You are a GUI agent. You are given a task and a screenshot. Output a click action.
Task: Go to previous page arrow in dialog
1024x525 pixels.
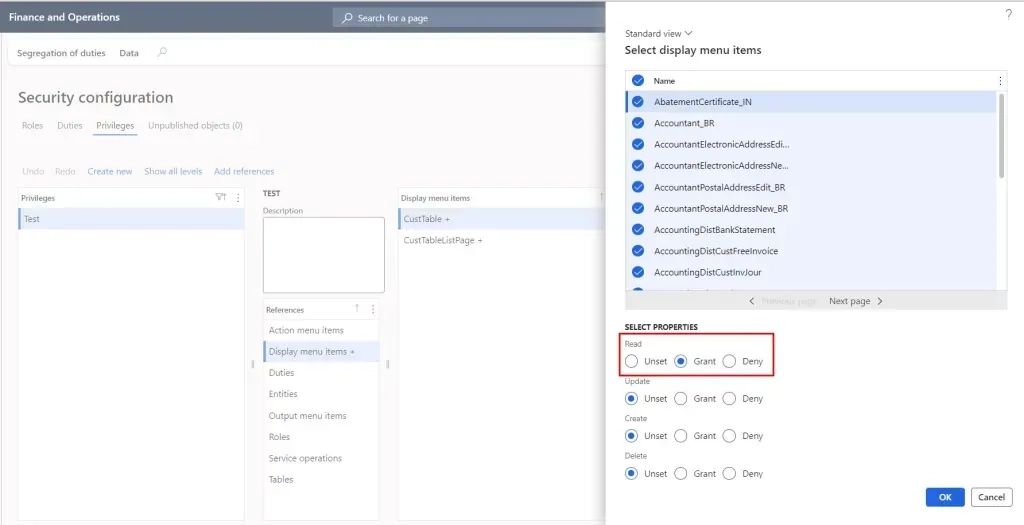752,301
